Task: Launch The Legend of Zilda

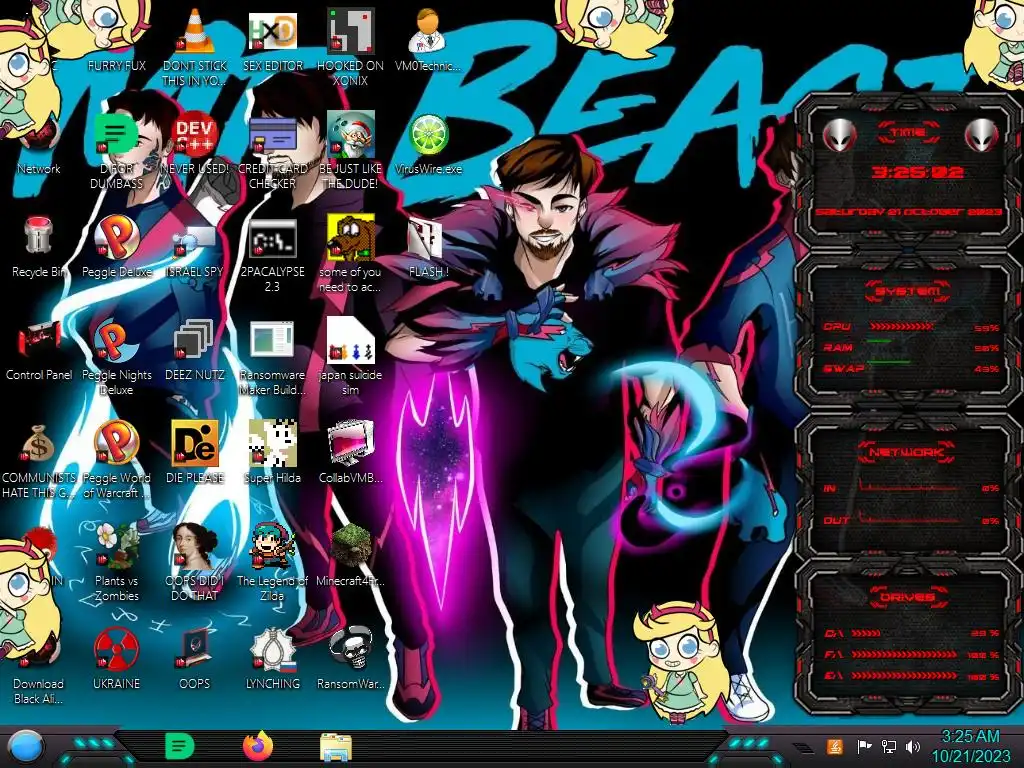Action: pyautogui.click(x=272, y=545)
